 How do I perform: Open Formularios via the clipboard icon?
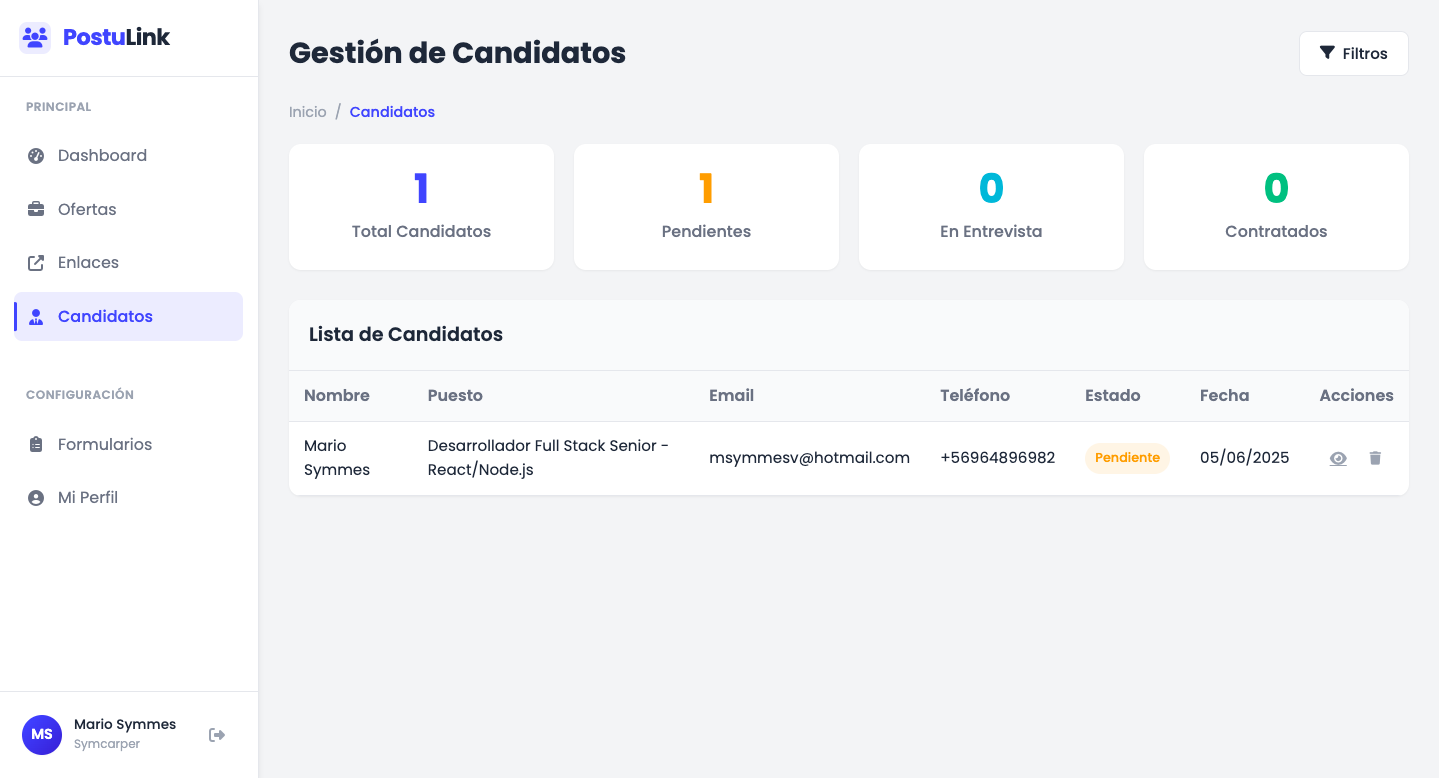[36, 444]
